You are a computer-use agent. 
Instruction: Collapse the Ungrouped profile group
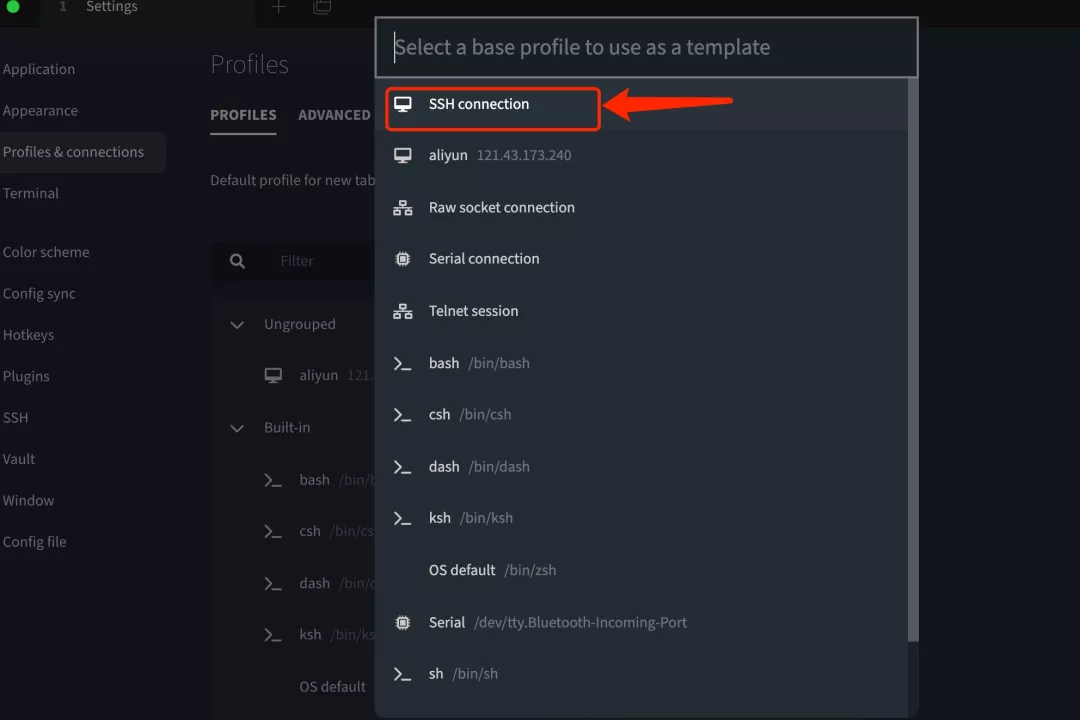[237, 325]
